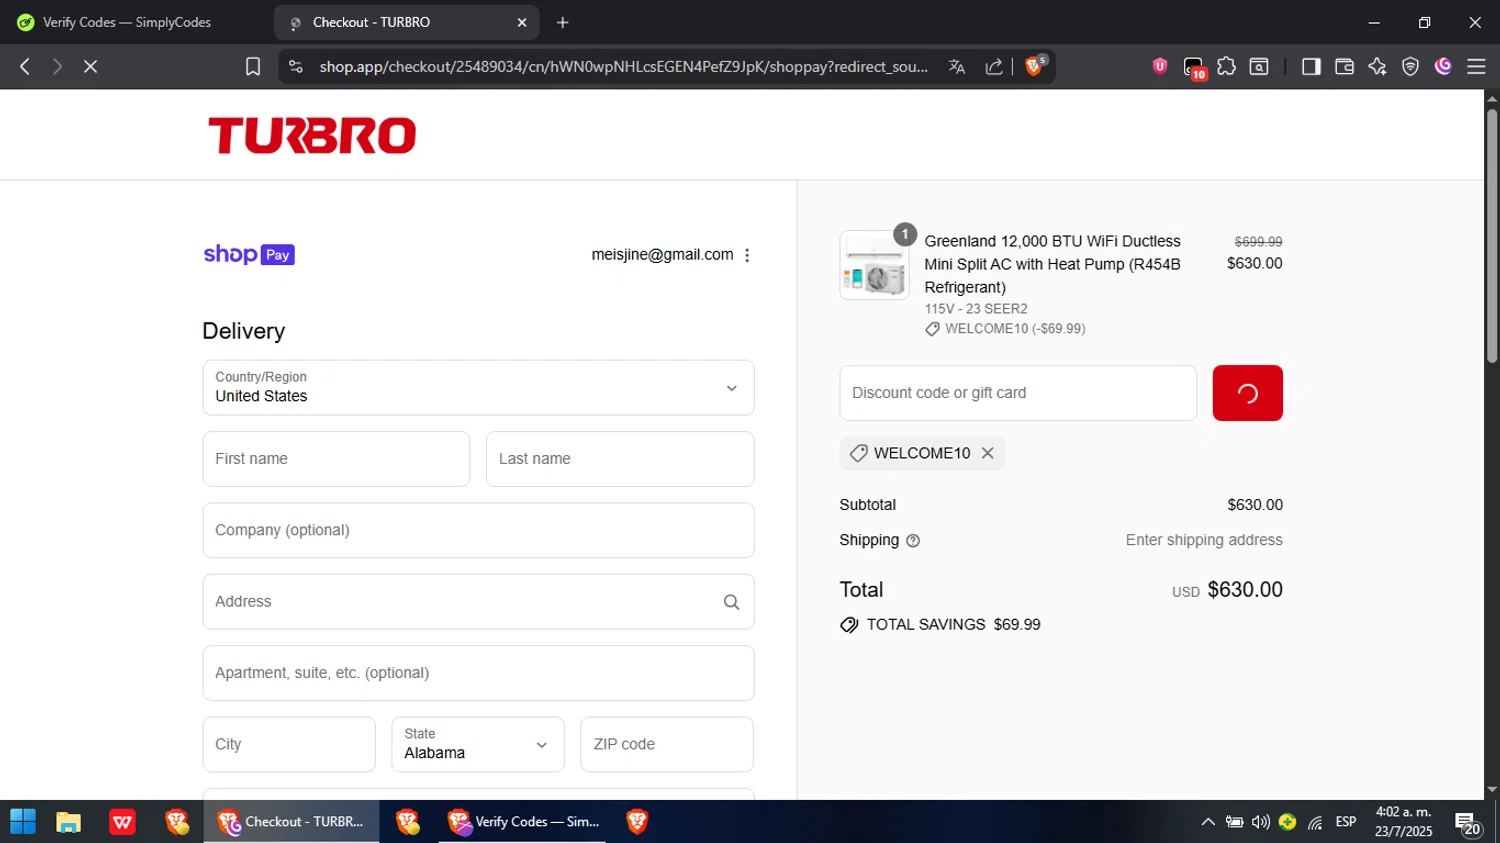Open Brave Shields lion icon

click(1035, 66)
